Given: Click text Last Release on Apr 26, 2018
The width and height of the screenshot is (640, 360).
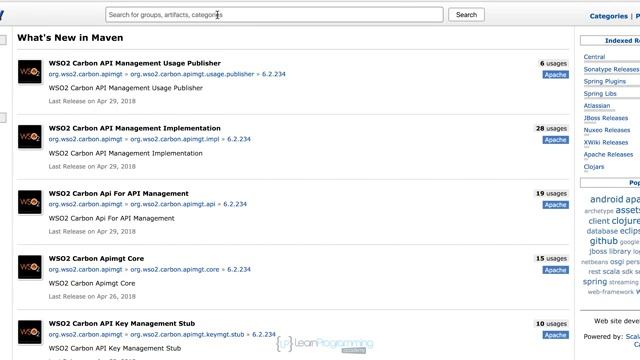Looking at the screenshot, I should pos(92,296).
